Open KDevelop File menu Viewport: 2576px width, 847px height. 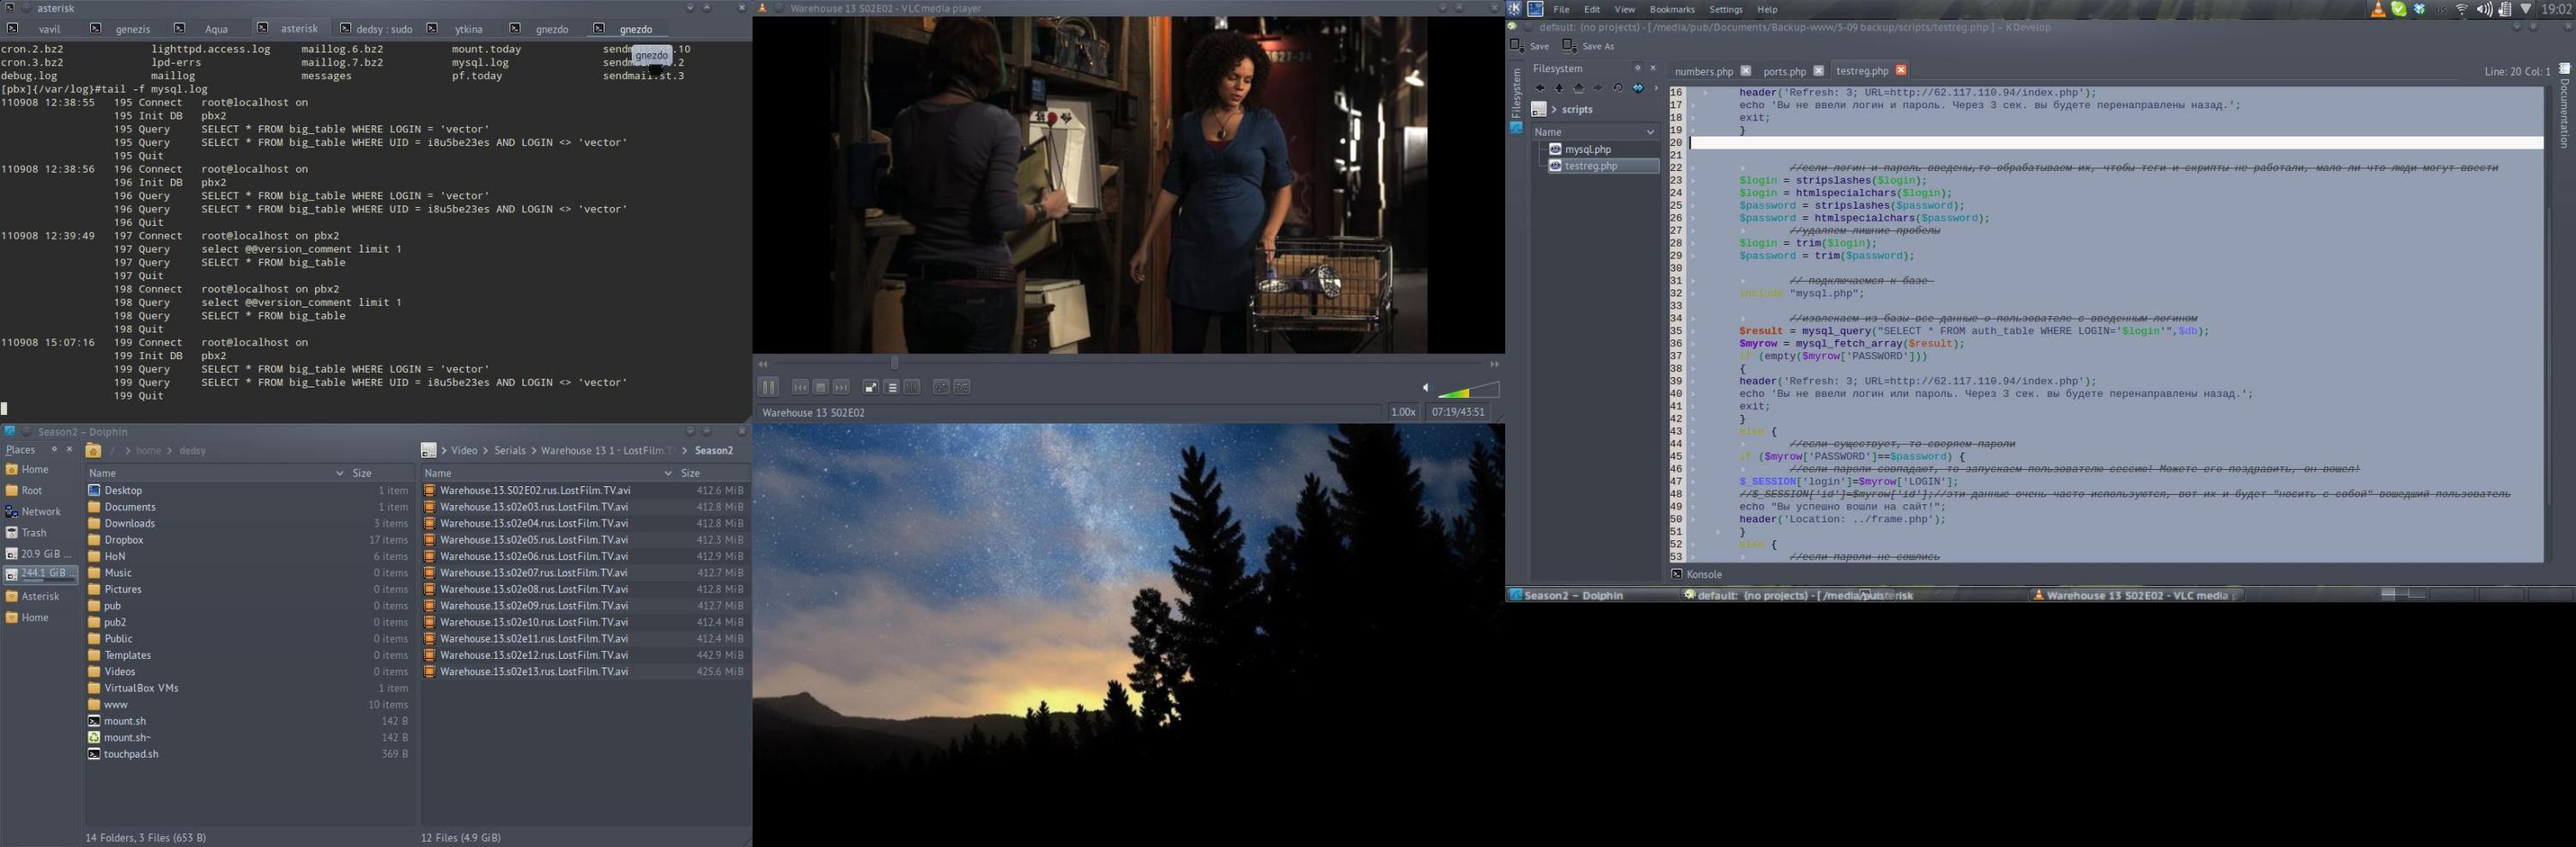(1561, 9)
